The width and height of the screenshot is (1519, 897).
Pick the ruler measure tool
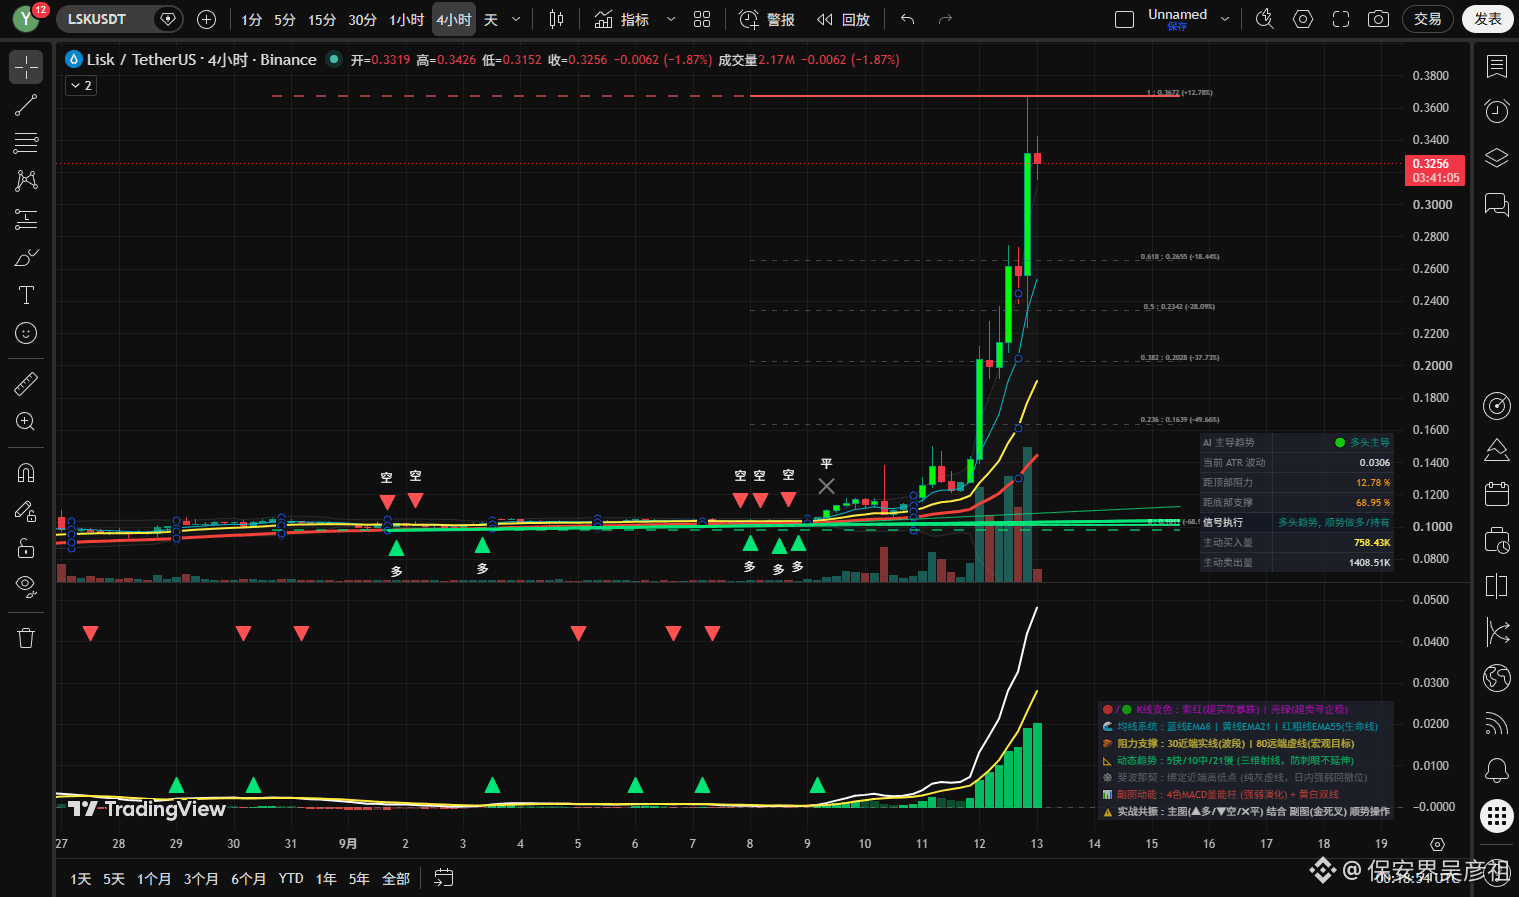(26, 383)
